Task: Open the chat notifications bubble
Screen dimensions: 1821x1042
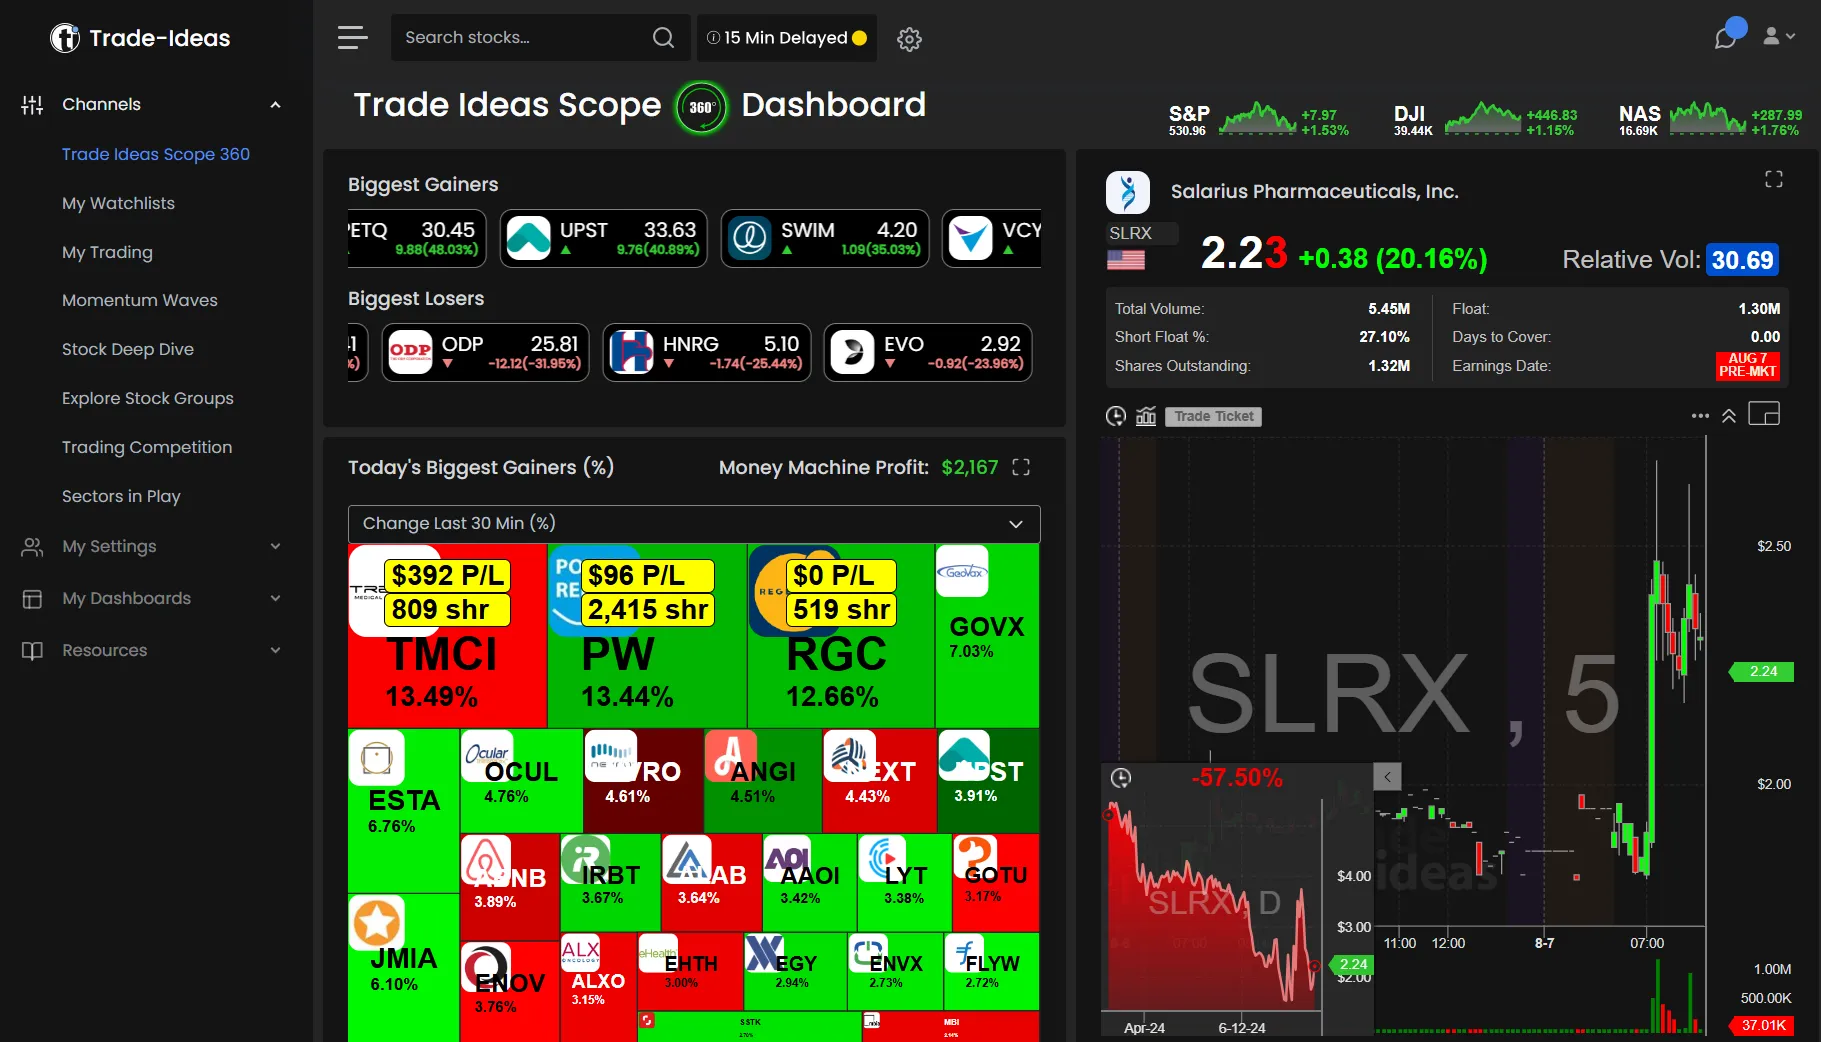Action: (x=1727, y=36)
